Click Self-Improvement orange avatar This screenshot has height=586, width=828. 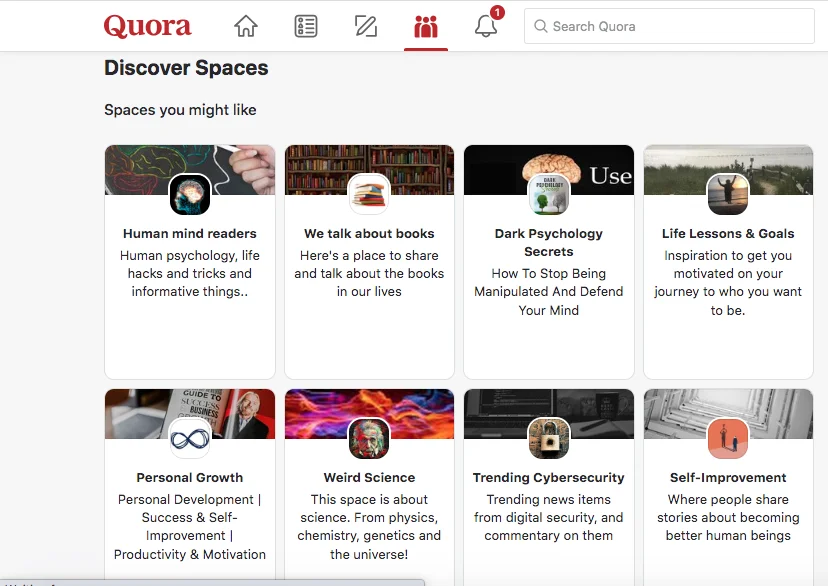point(728,438)
